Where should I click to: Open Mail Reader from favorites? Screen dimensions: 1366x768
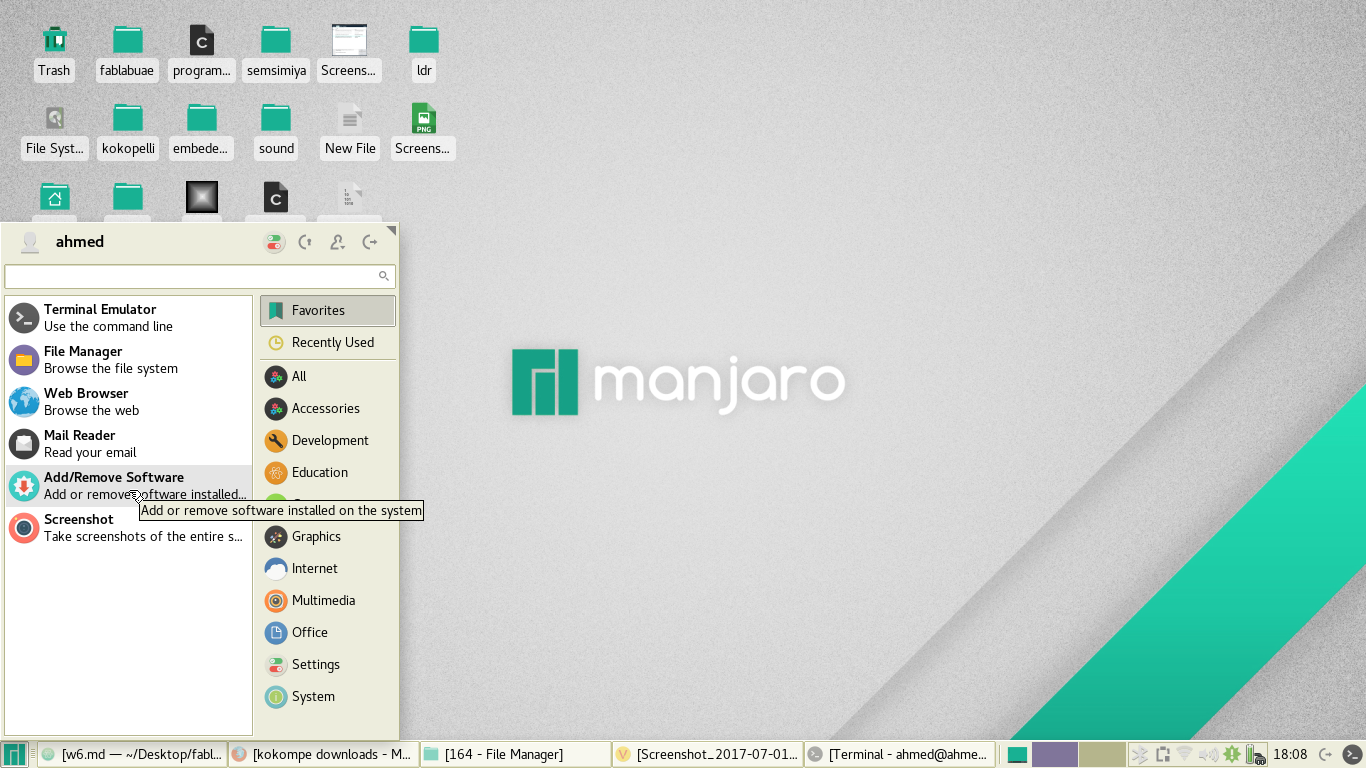pyautogui.click(x=129, y=444)
